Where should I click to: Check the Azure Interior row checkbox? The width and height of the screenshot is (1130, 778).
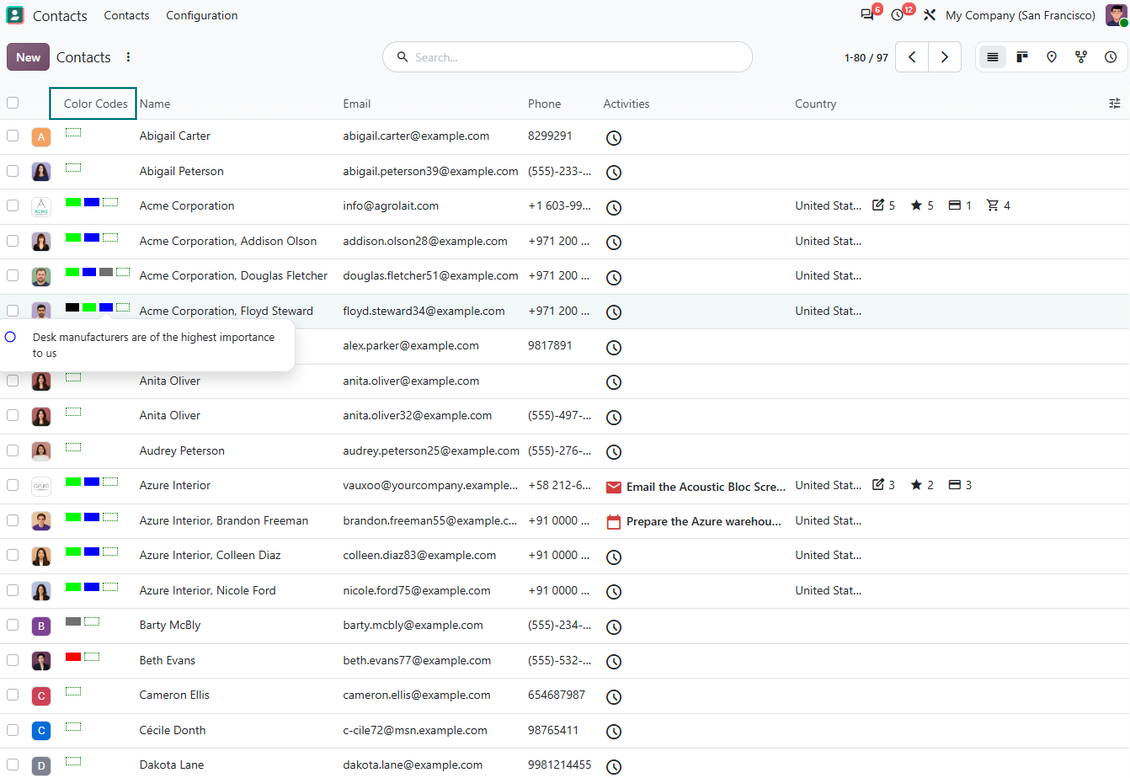tap(13, 485)
